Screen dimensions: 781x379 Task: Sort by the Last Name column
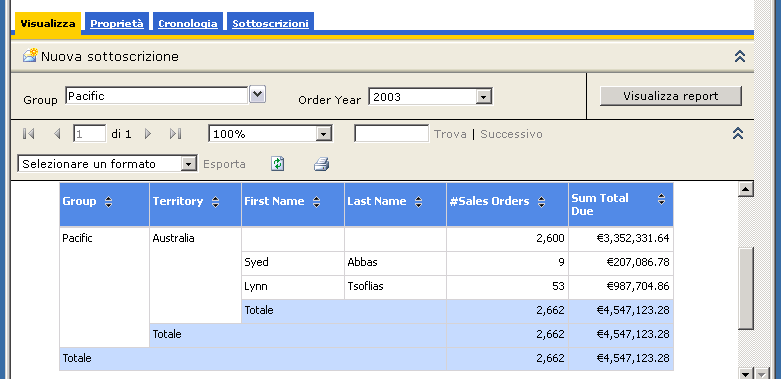(418, 202)
